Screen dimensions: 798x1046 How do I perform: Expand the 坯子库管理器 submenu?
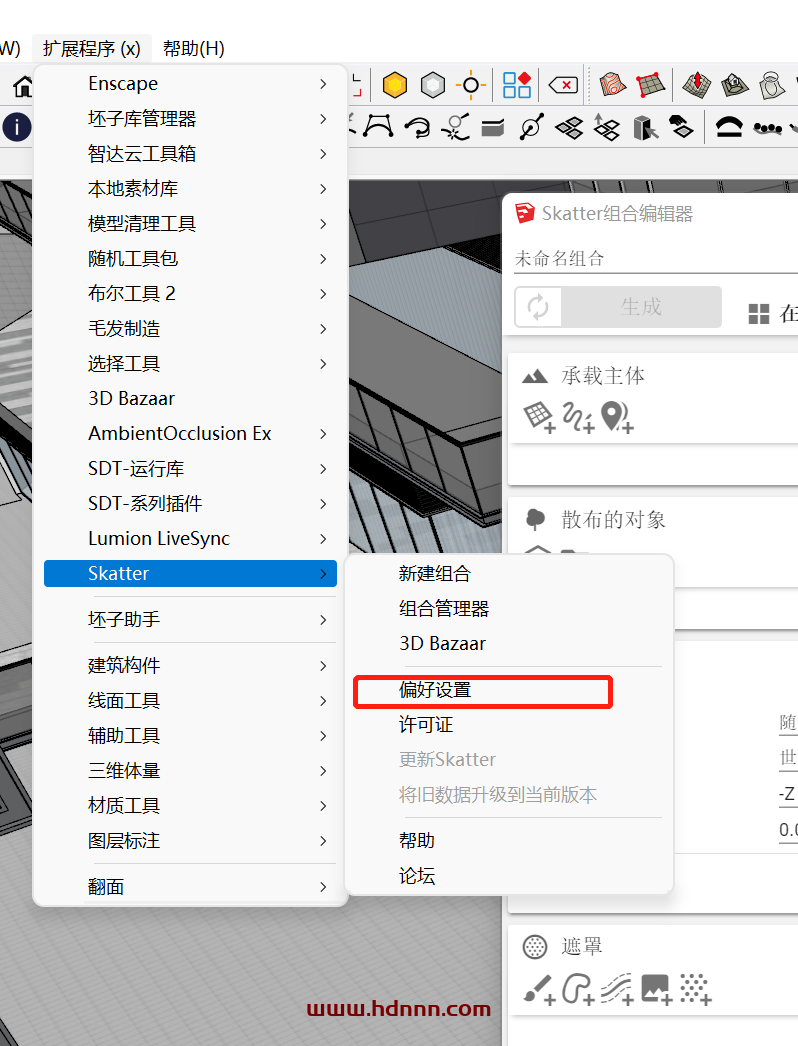tap(190, 119)
